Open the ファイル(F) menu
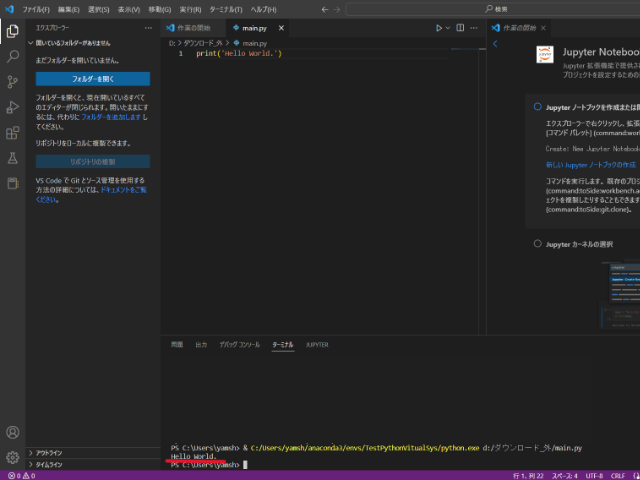 (x=36, y=9)
